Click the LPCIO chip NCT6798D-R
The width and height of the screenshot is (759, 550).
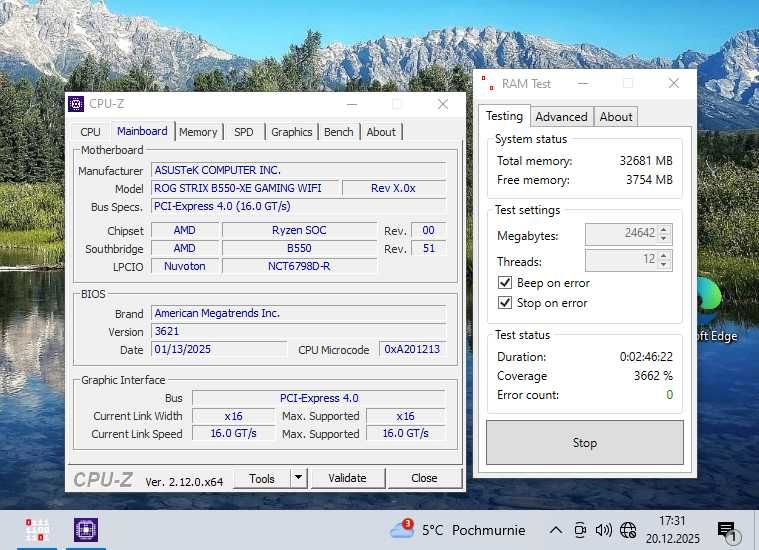pyautogui.click(x=299, y=266)
